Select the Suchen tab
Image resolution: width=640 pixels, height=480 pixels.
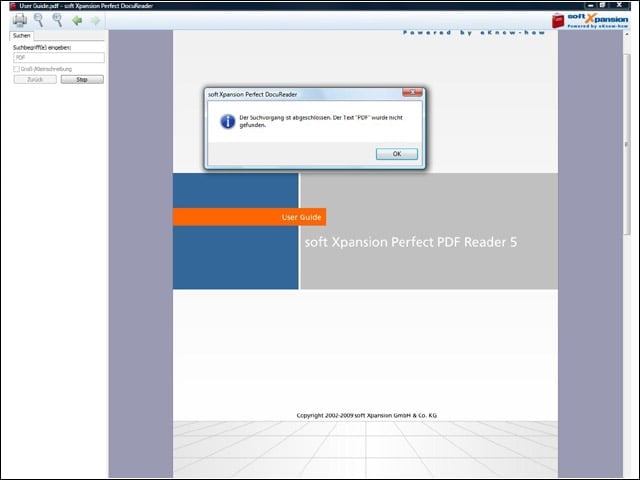tap(22, 36)
